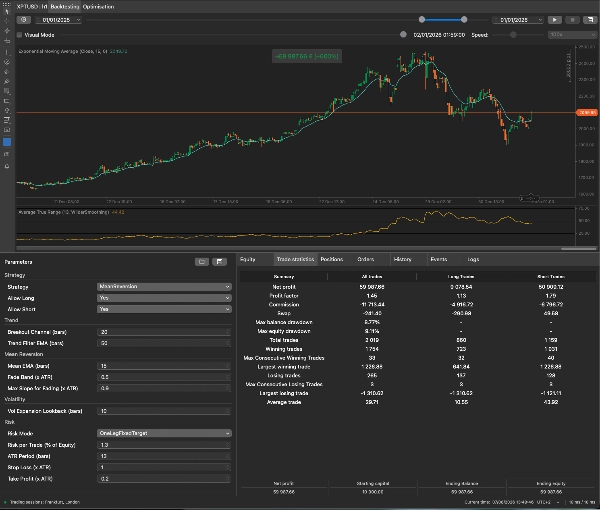Click the Fade Band (x ATR) field
The image size is (600, 510).
(x=164, y=377)
